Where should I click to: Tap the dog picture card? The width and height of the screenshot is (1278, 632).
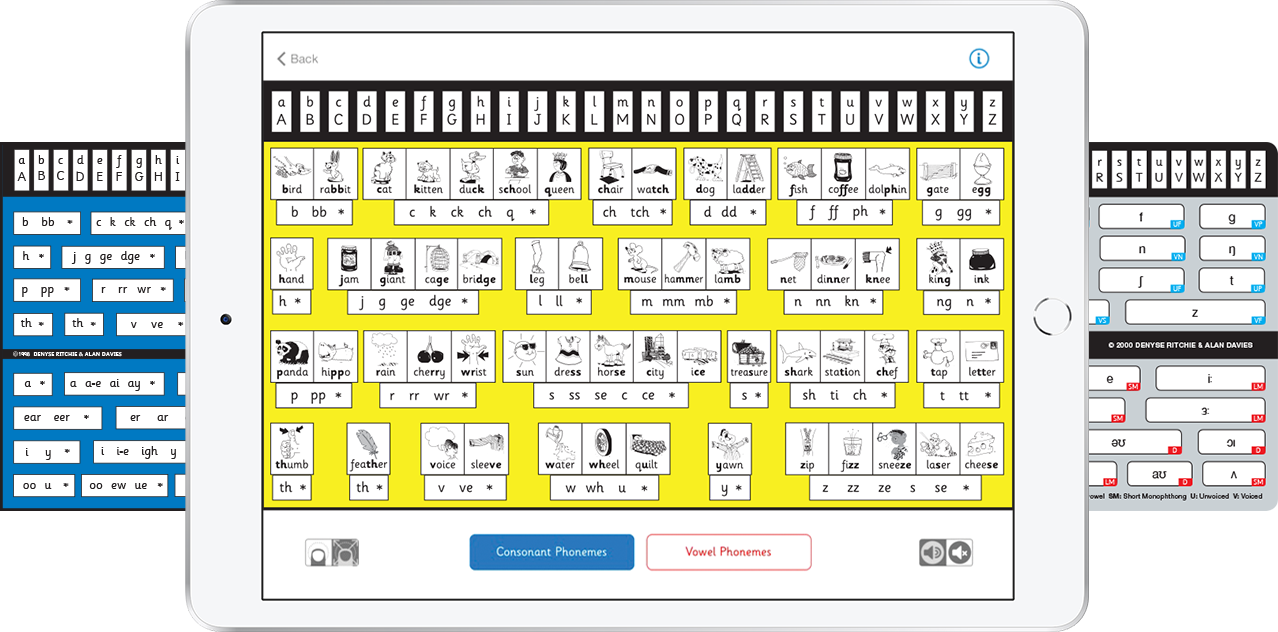point(706,174)
